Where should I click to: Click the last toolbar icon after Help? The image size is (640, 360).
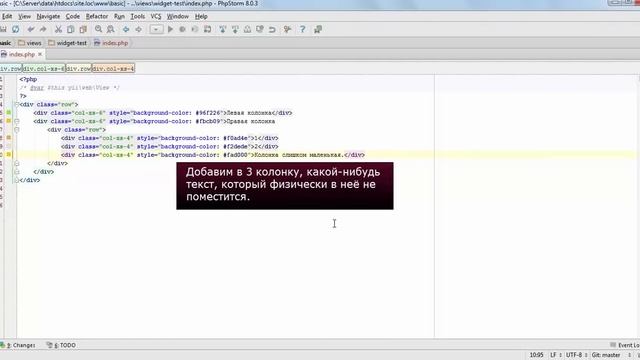pos(318,29)
